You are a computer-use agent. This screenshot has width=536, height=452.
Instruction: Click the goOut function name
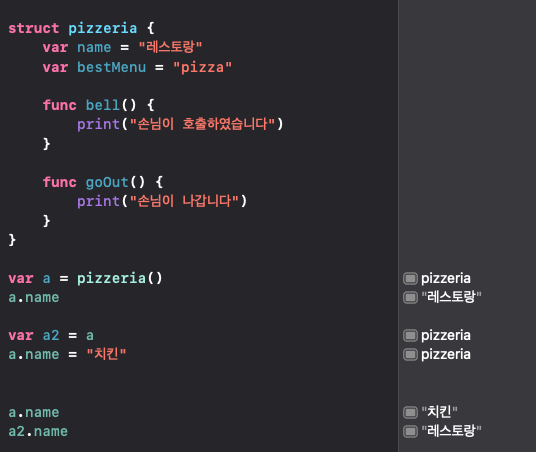107,182
